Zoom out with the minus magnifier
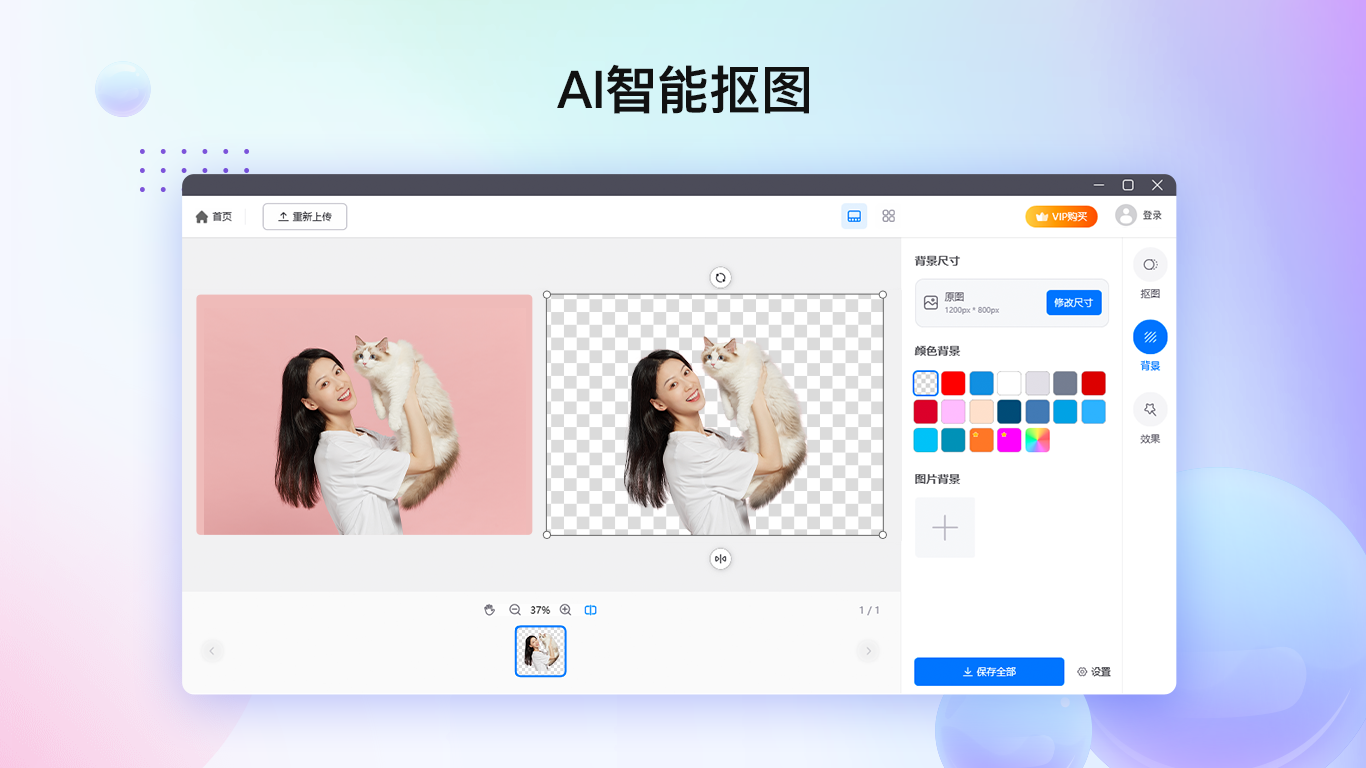The height and width of the screenshot is (768, 1366). (515, 610)
